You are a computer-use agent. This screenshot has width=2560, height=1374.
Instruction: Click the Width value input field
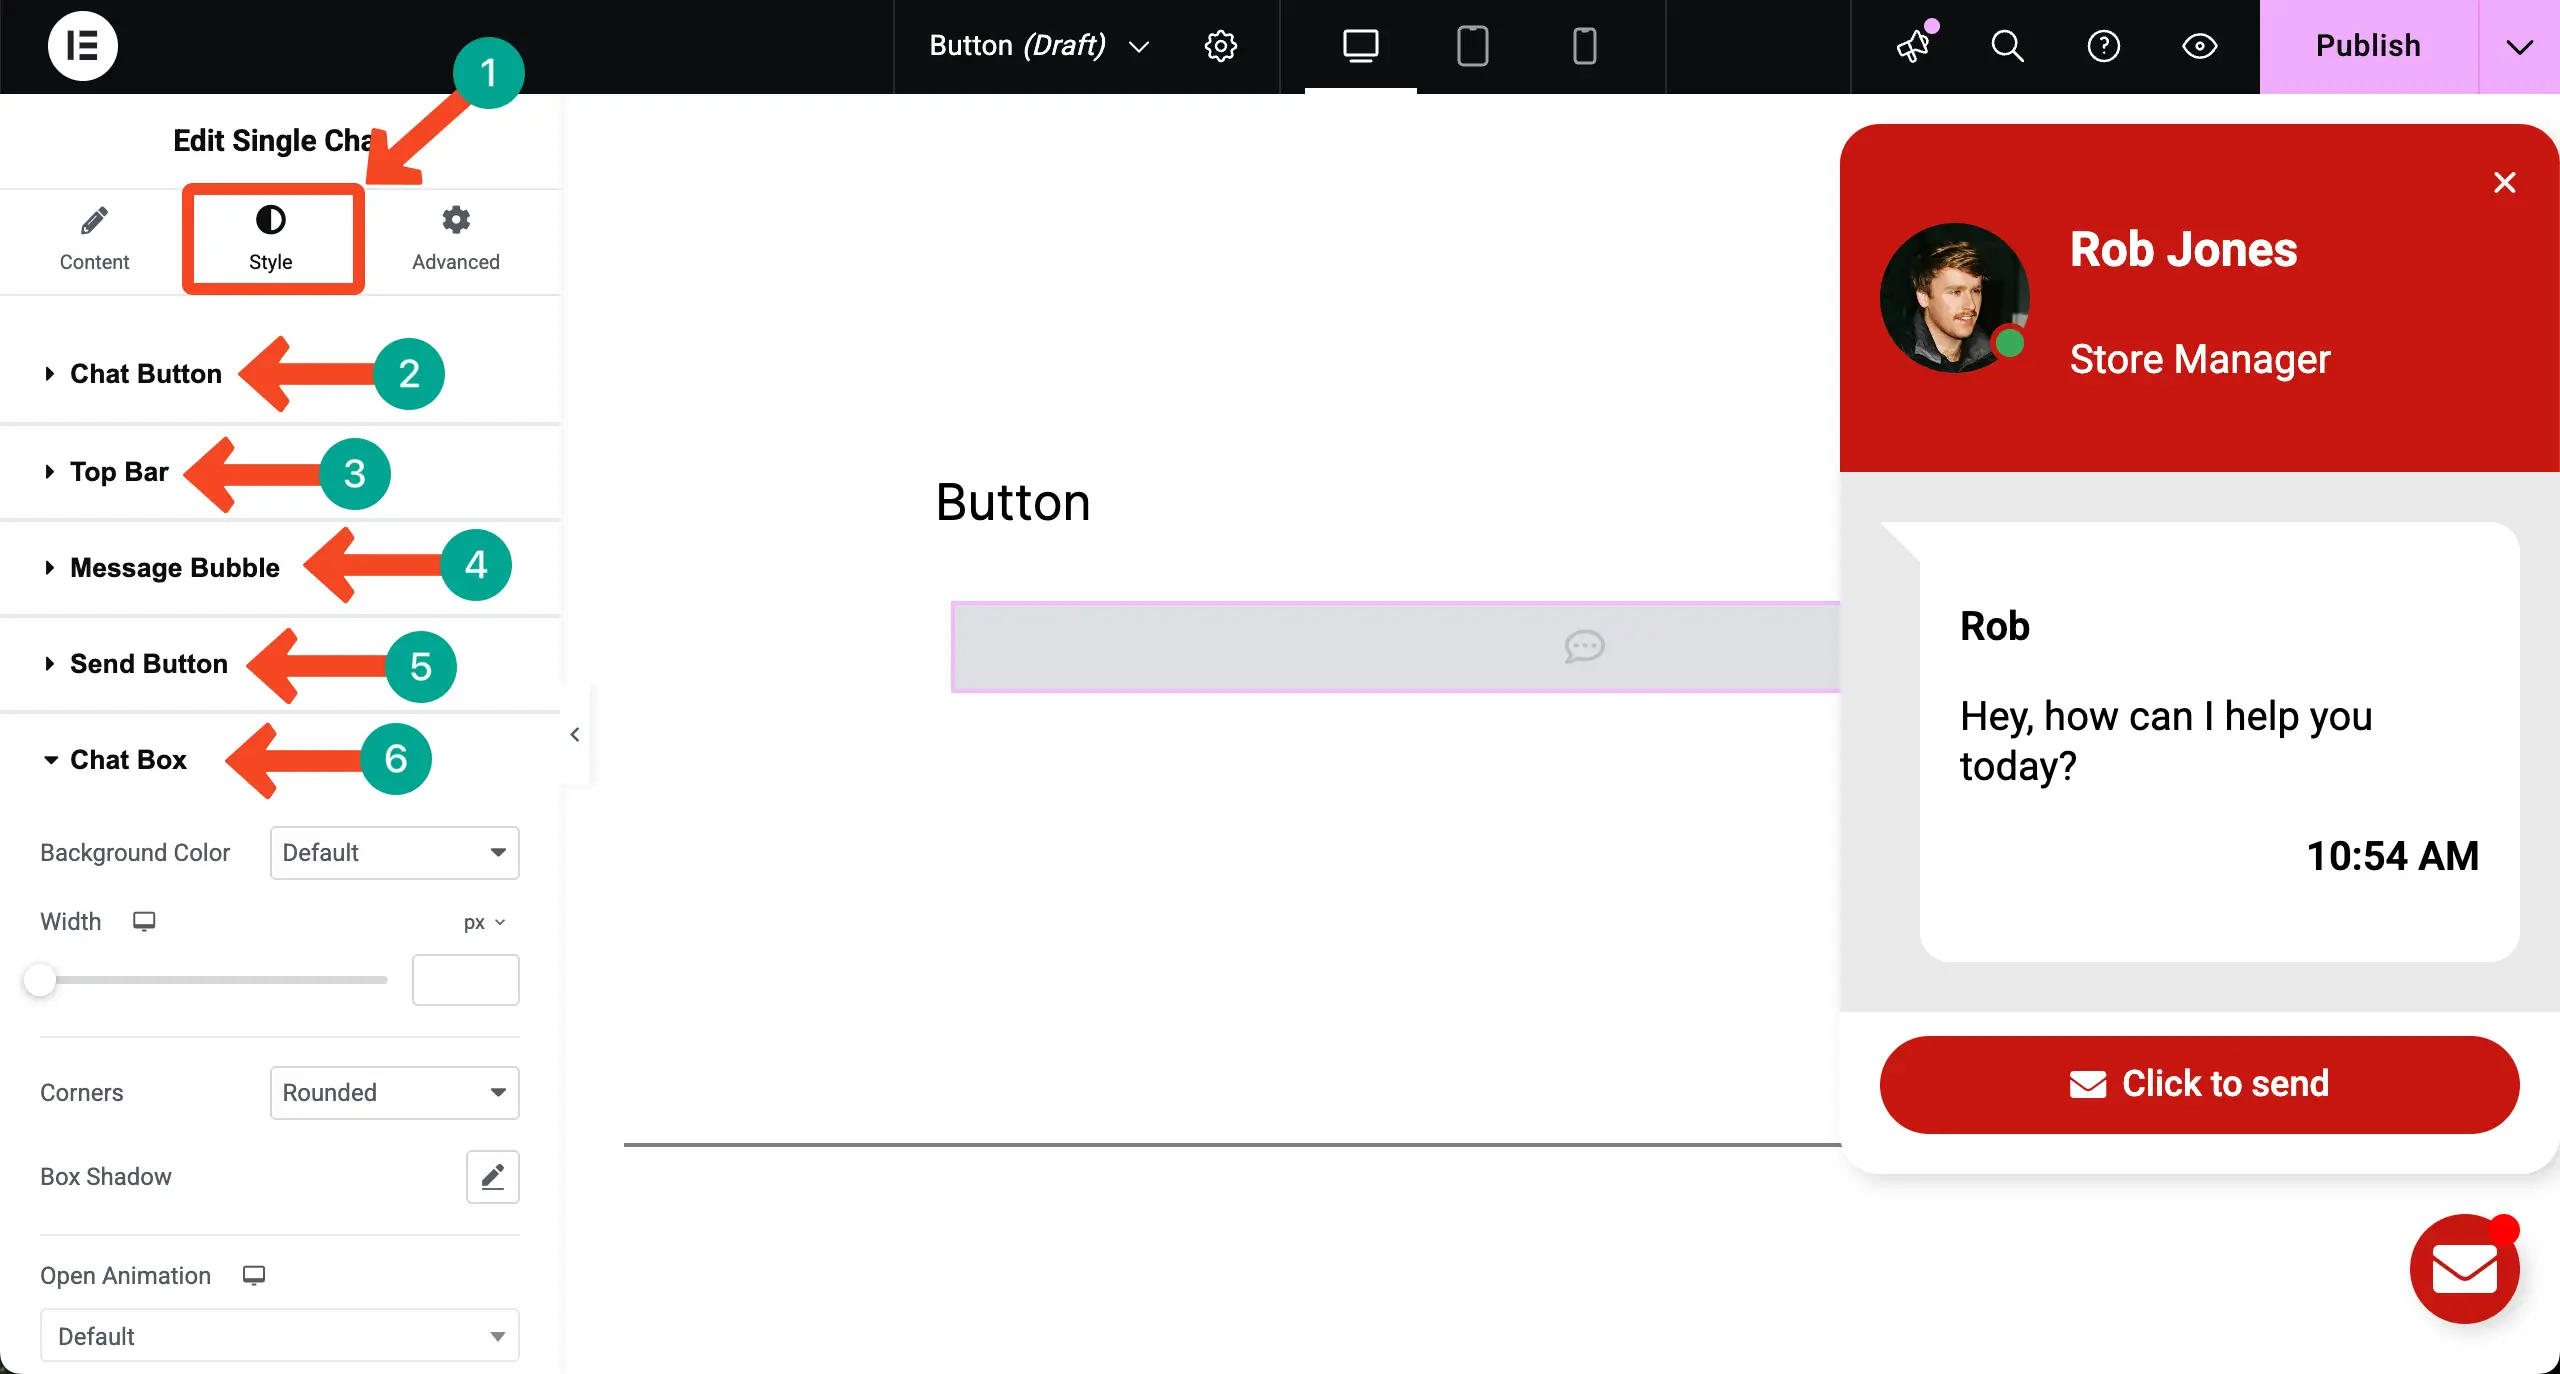(465, 980)
